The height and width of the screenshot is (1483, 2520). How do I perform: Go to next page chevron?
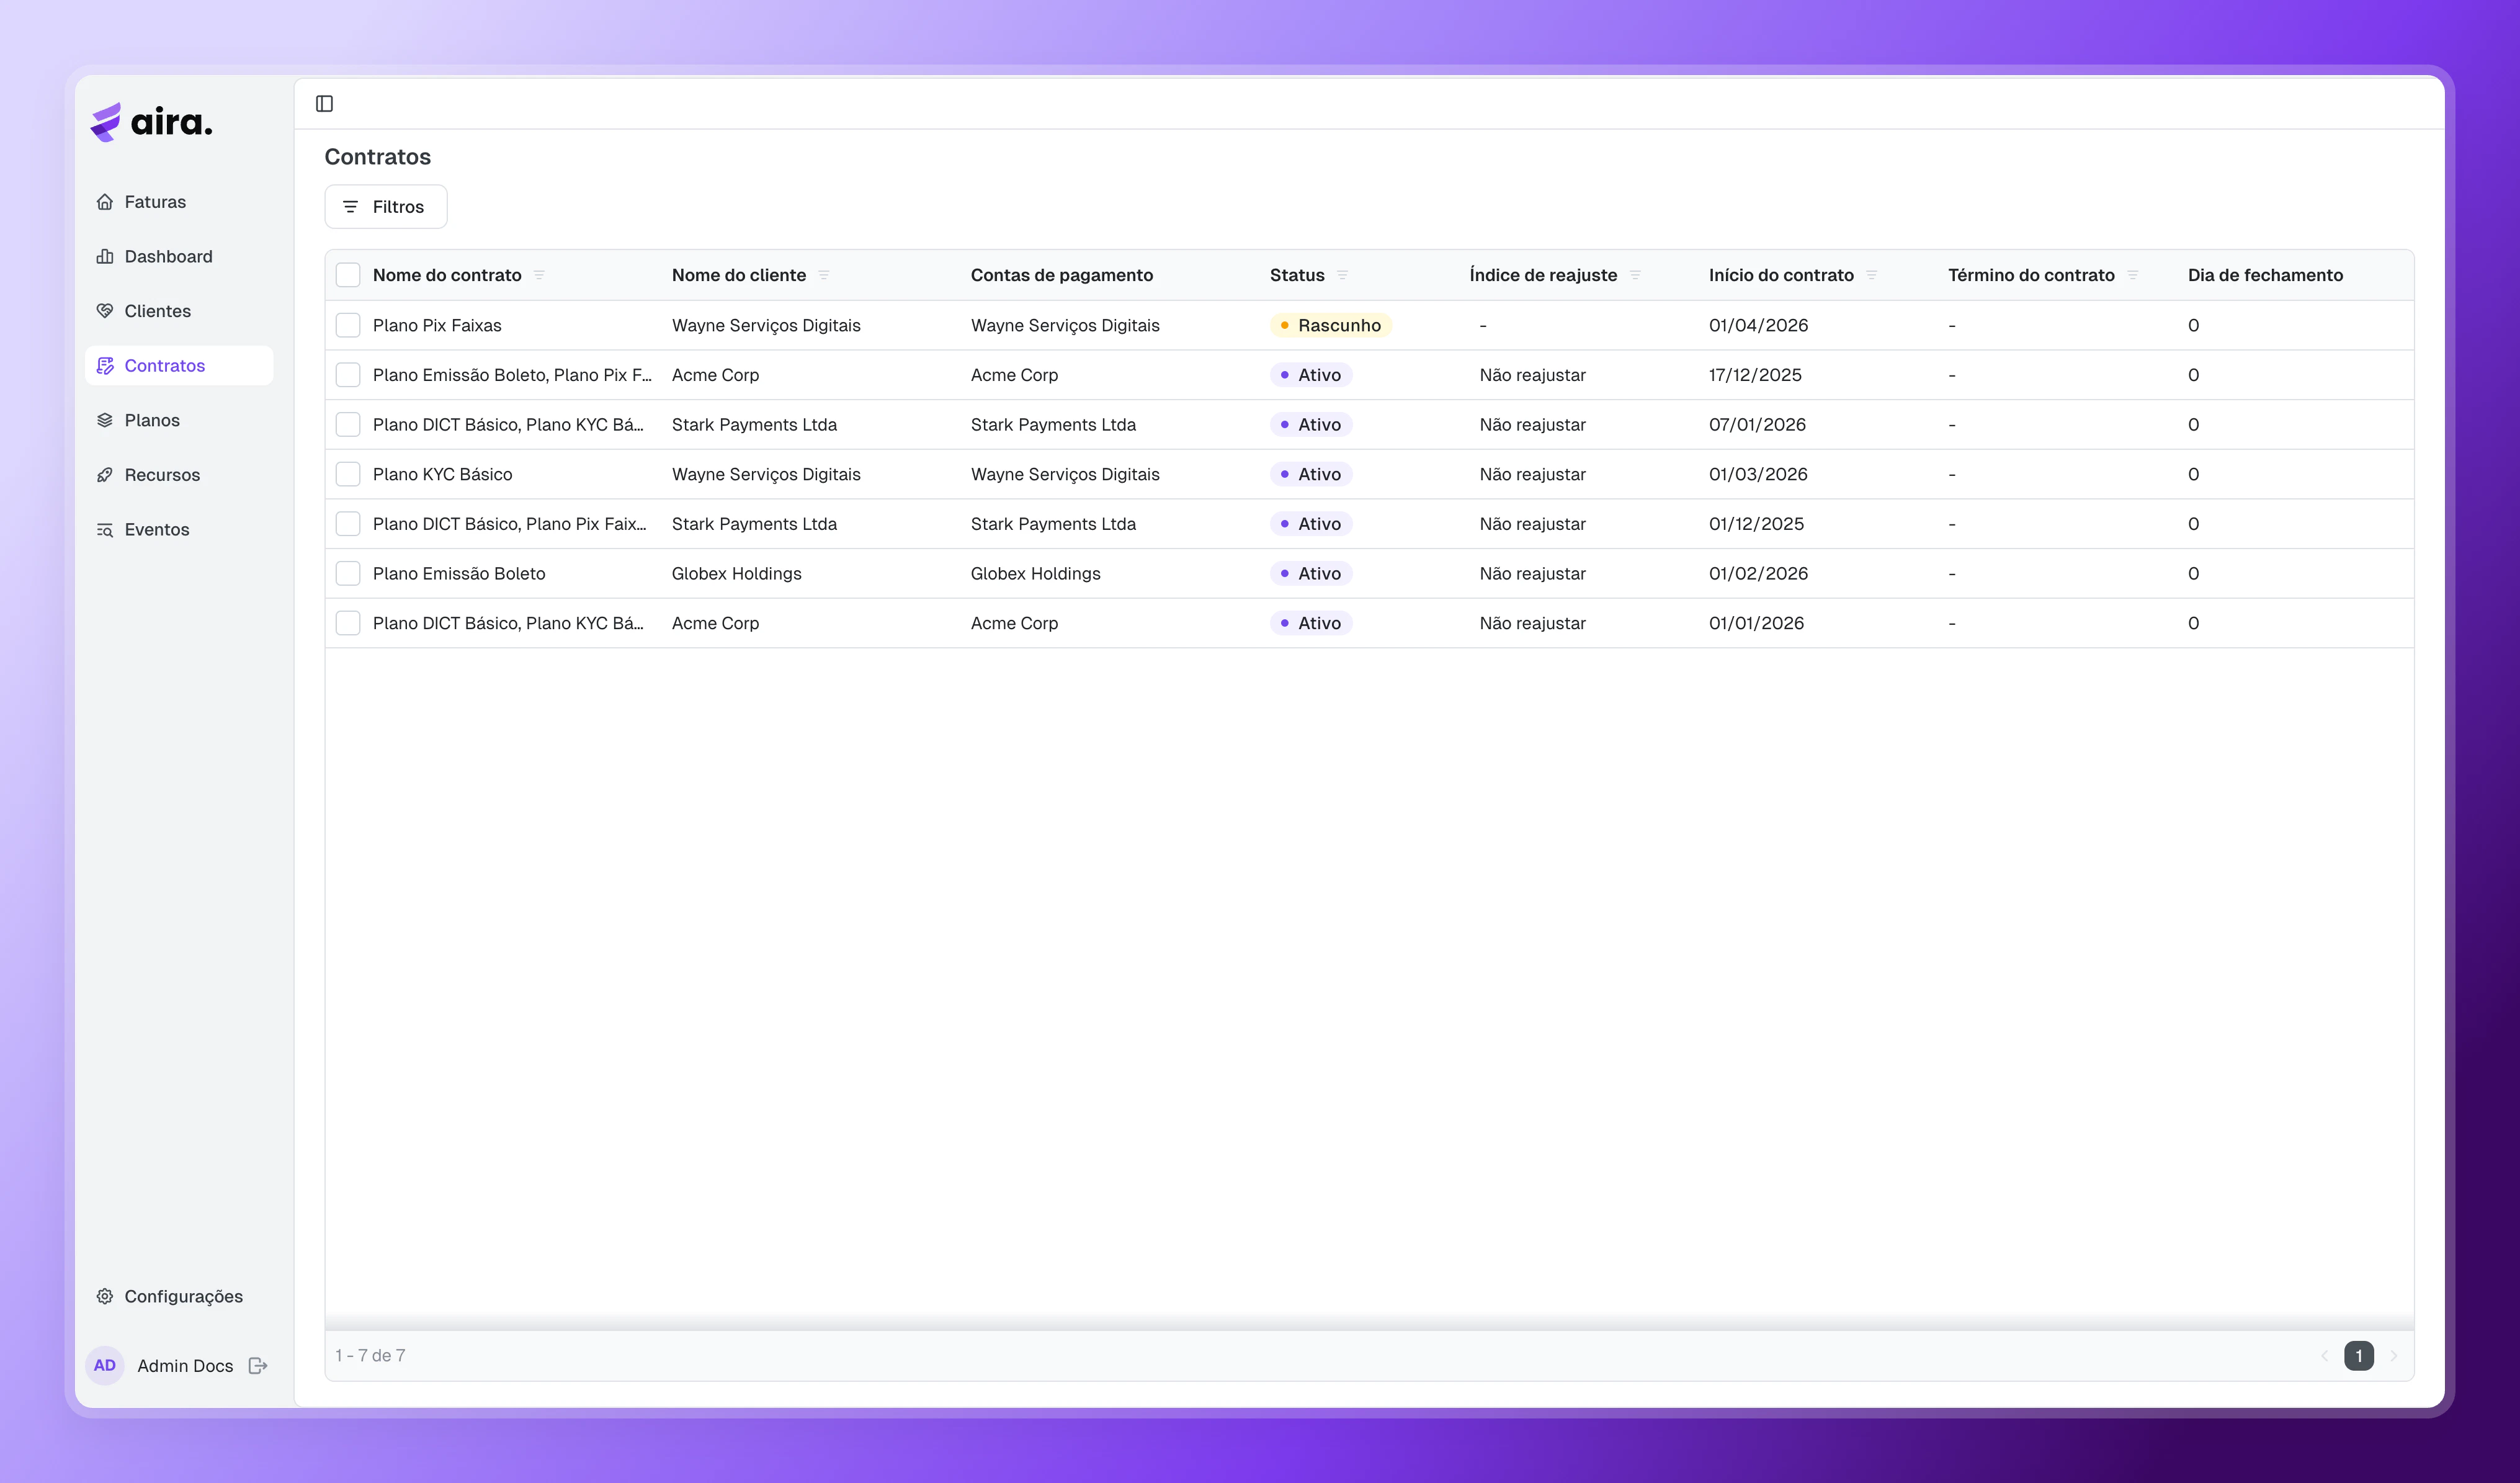[2394, 1356]
